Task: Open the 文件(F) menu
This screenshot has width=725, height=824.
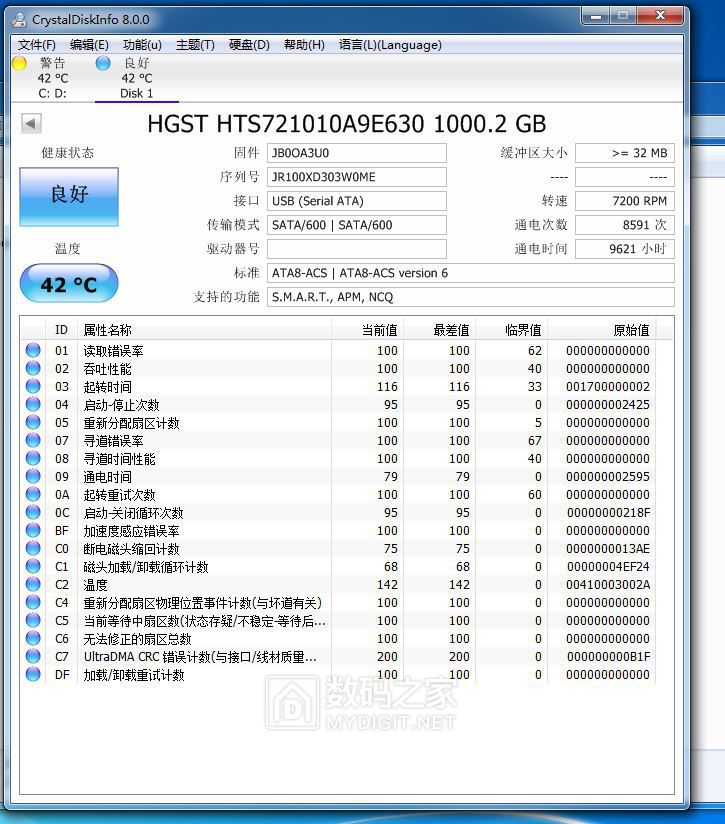Action: pyautogui.click(x=37, y=45)
